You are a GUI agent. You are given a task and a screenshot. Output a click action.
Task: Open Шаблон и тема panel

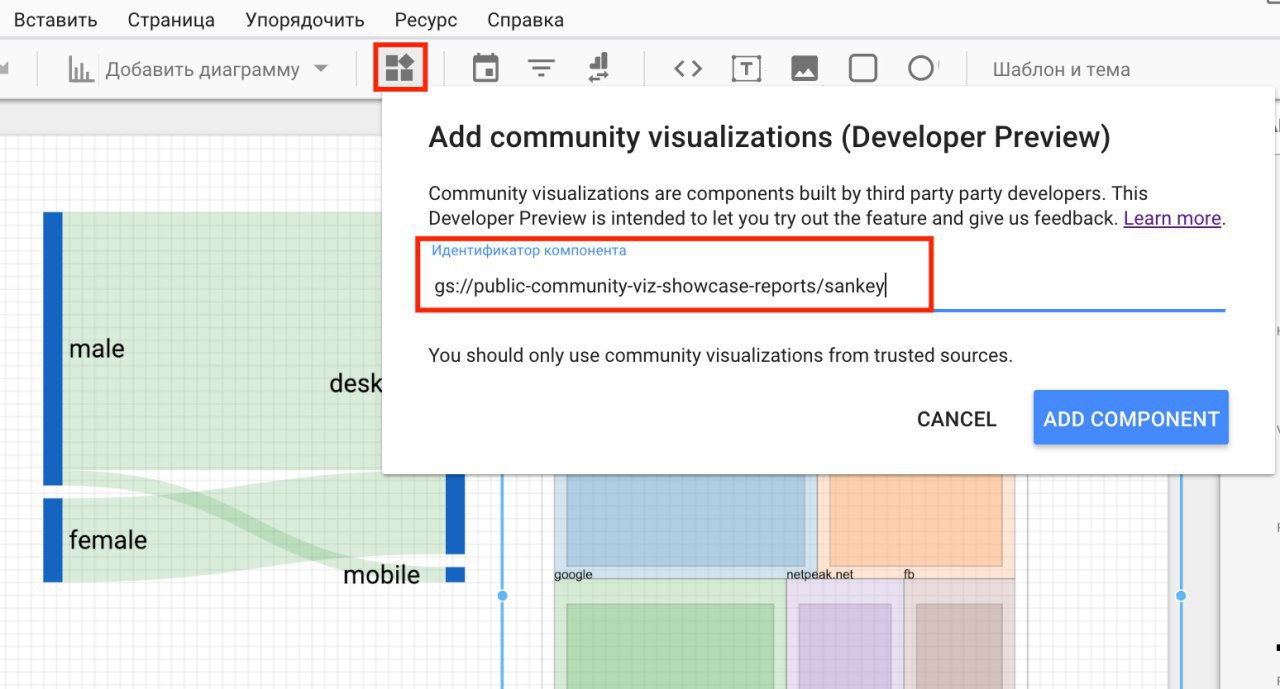(x=1061, y=70)
